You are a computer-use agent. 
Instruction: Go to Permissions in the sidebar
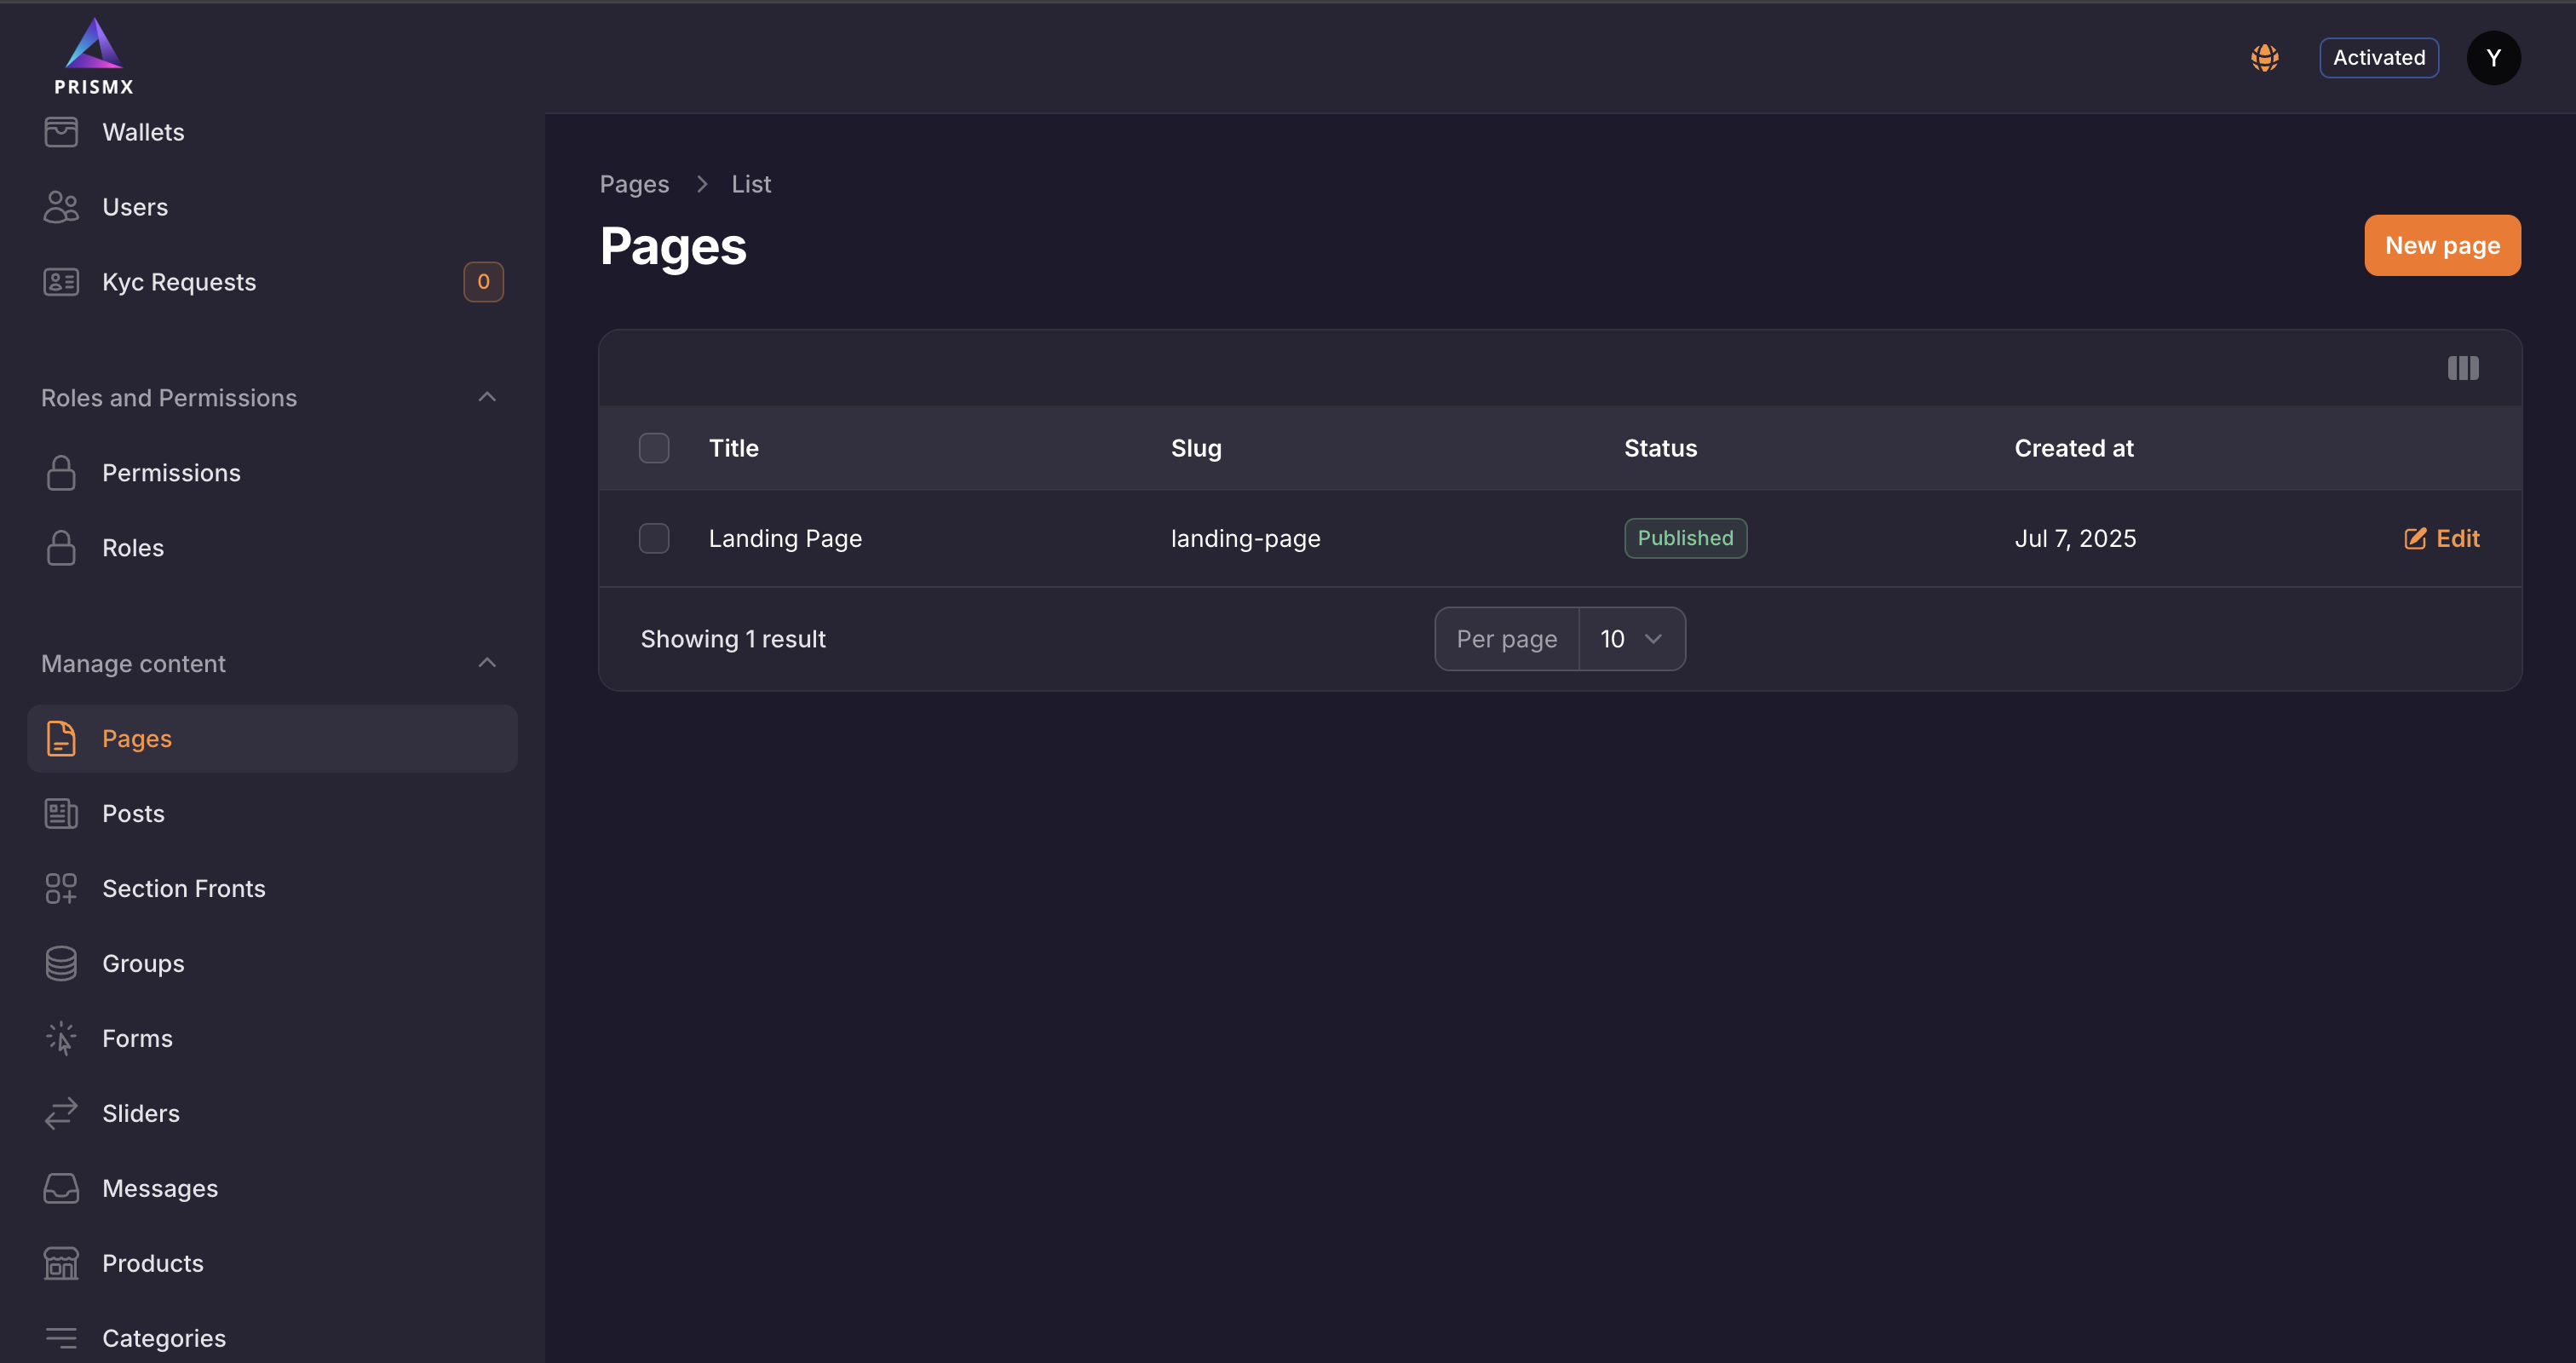171,473
